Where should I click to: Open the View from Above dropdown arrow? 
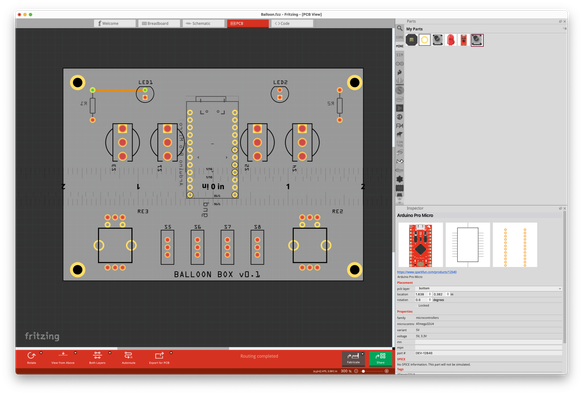click(x=75, y=353)
